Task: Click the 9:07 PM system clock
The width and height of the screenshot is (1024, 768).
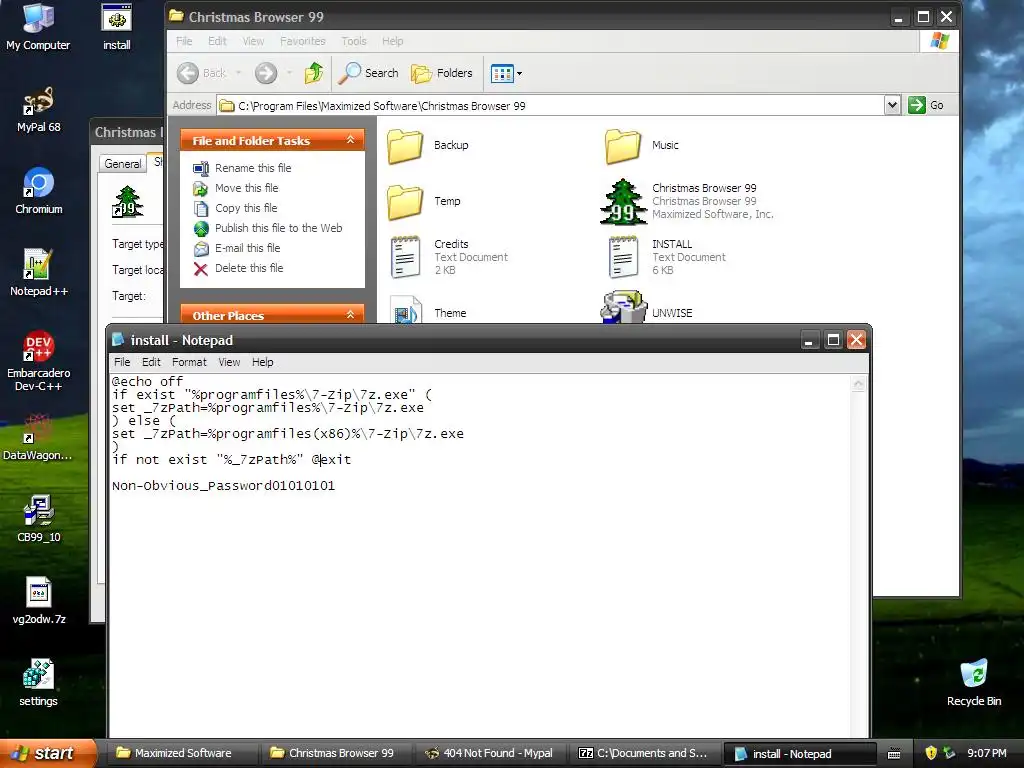Action: click(x=987, y=753)
